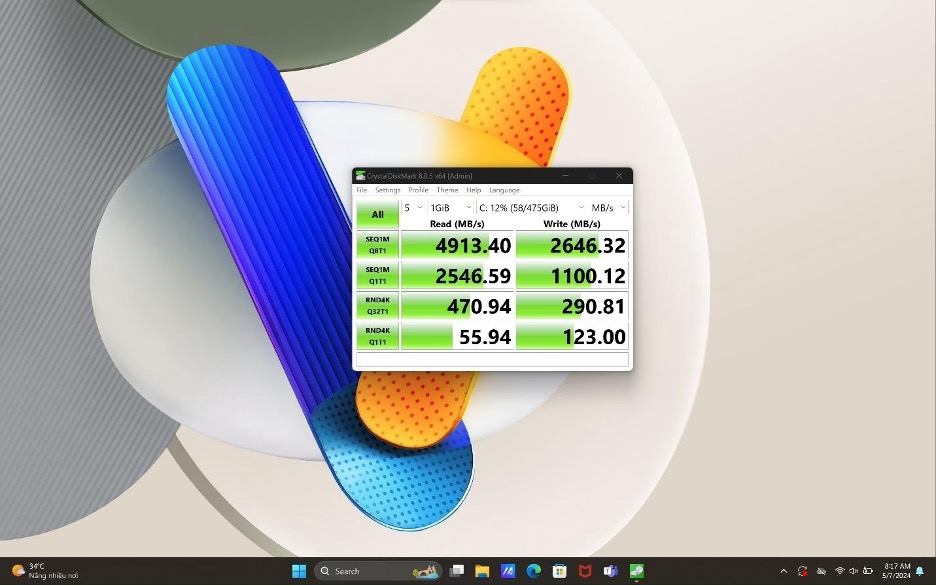This screenshot has width=936, height=586.
Task: Open the Settings menu
Action: tap(388, 190)
